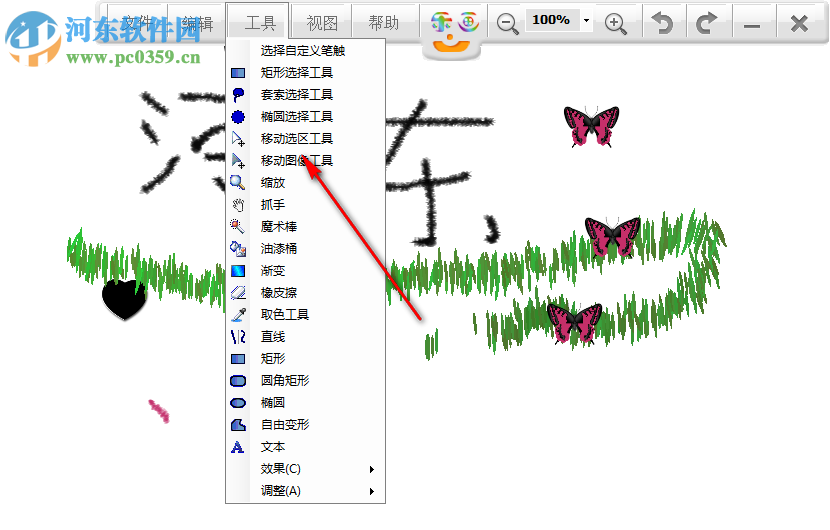Click the 渐变 menu label
This screenshot has width=830, height=530.
273,271
